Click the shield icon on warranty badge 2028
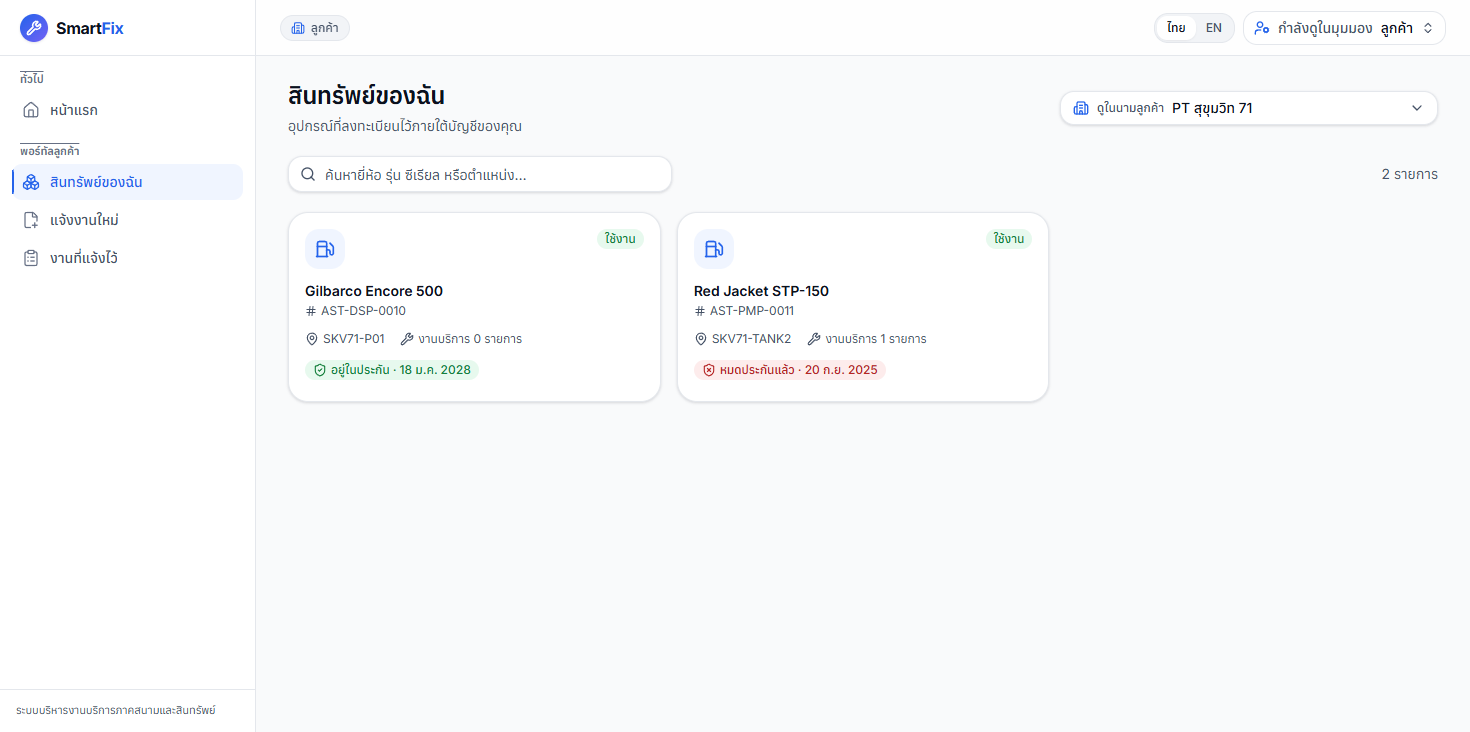The width and height of the screenshot is (1470, 732). pyautogui.click(x=320, y=370)
